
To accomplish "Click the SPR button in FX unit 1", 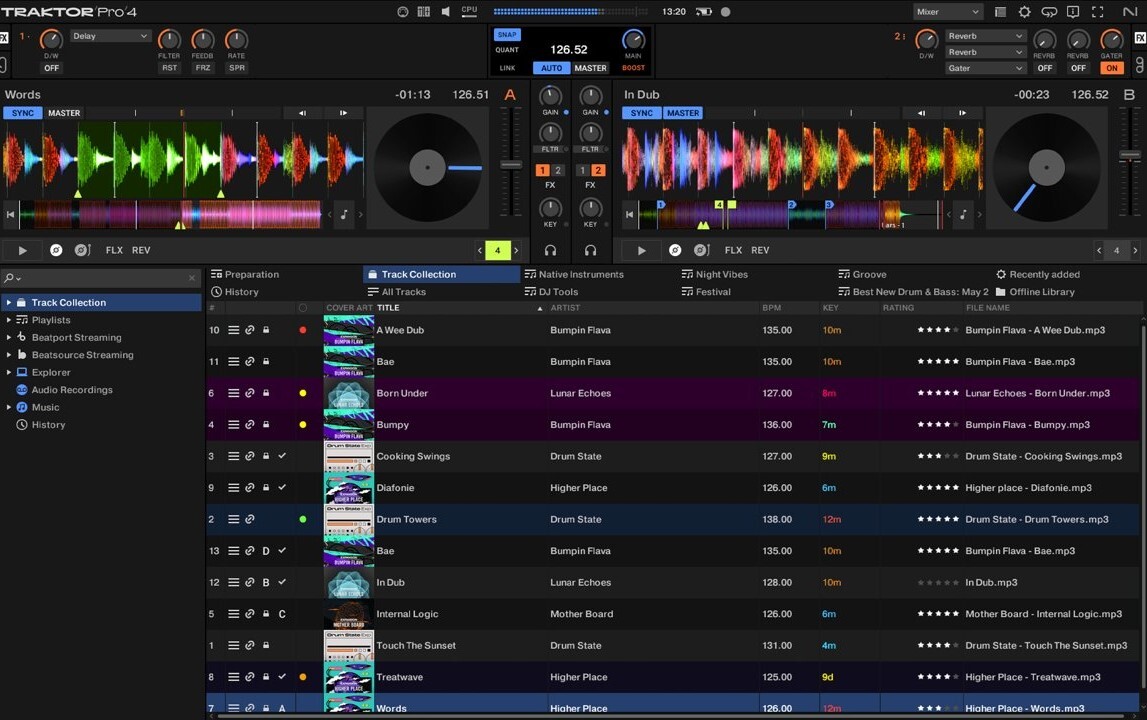I will click(x=237, y=68).
